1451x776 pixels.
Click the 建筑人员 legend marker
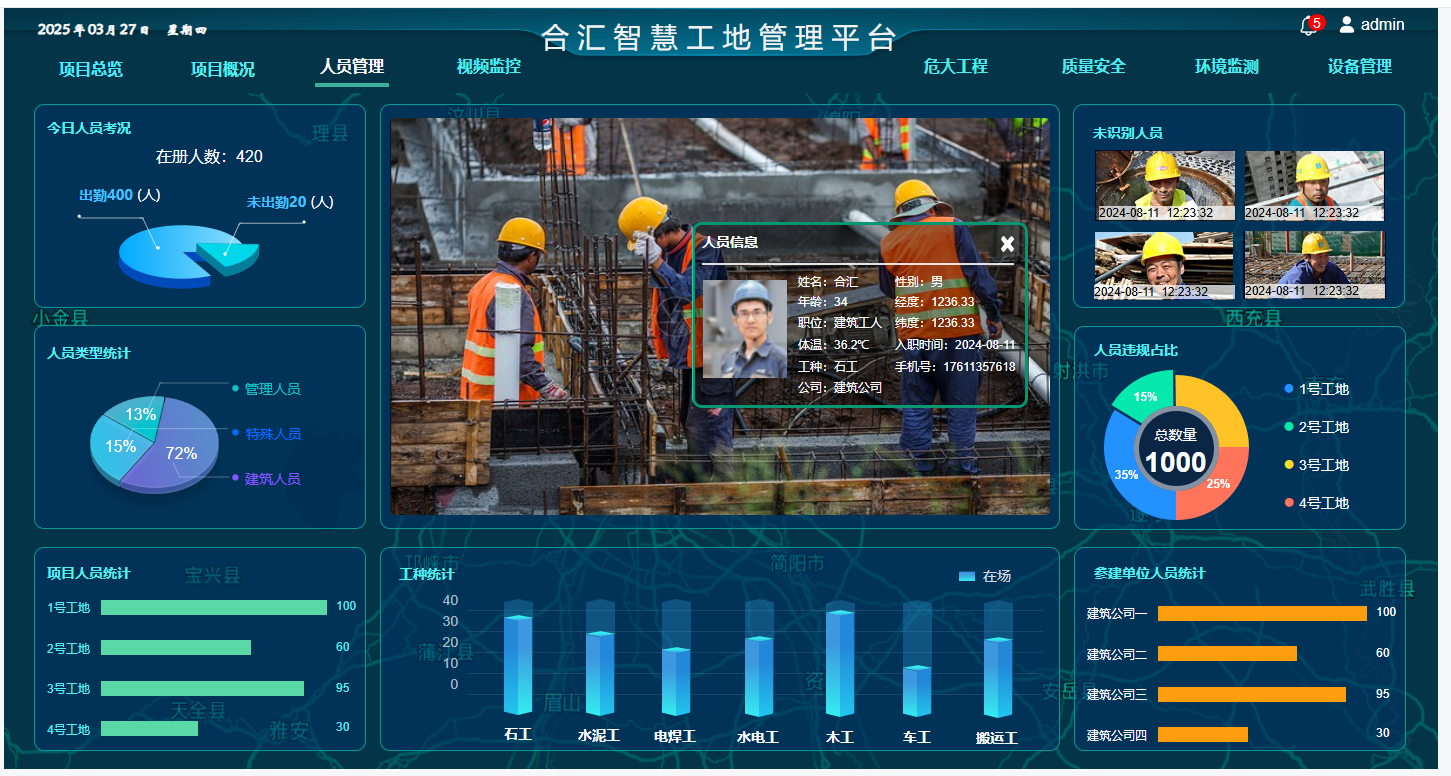tap(235, 478)
